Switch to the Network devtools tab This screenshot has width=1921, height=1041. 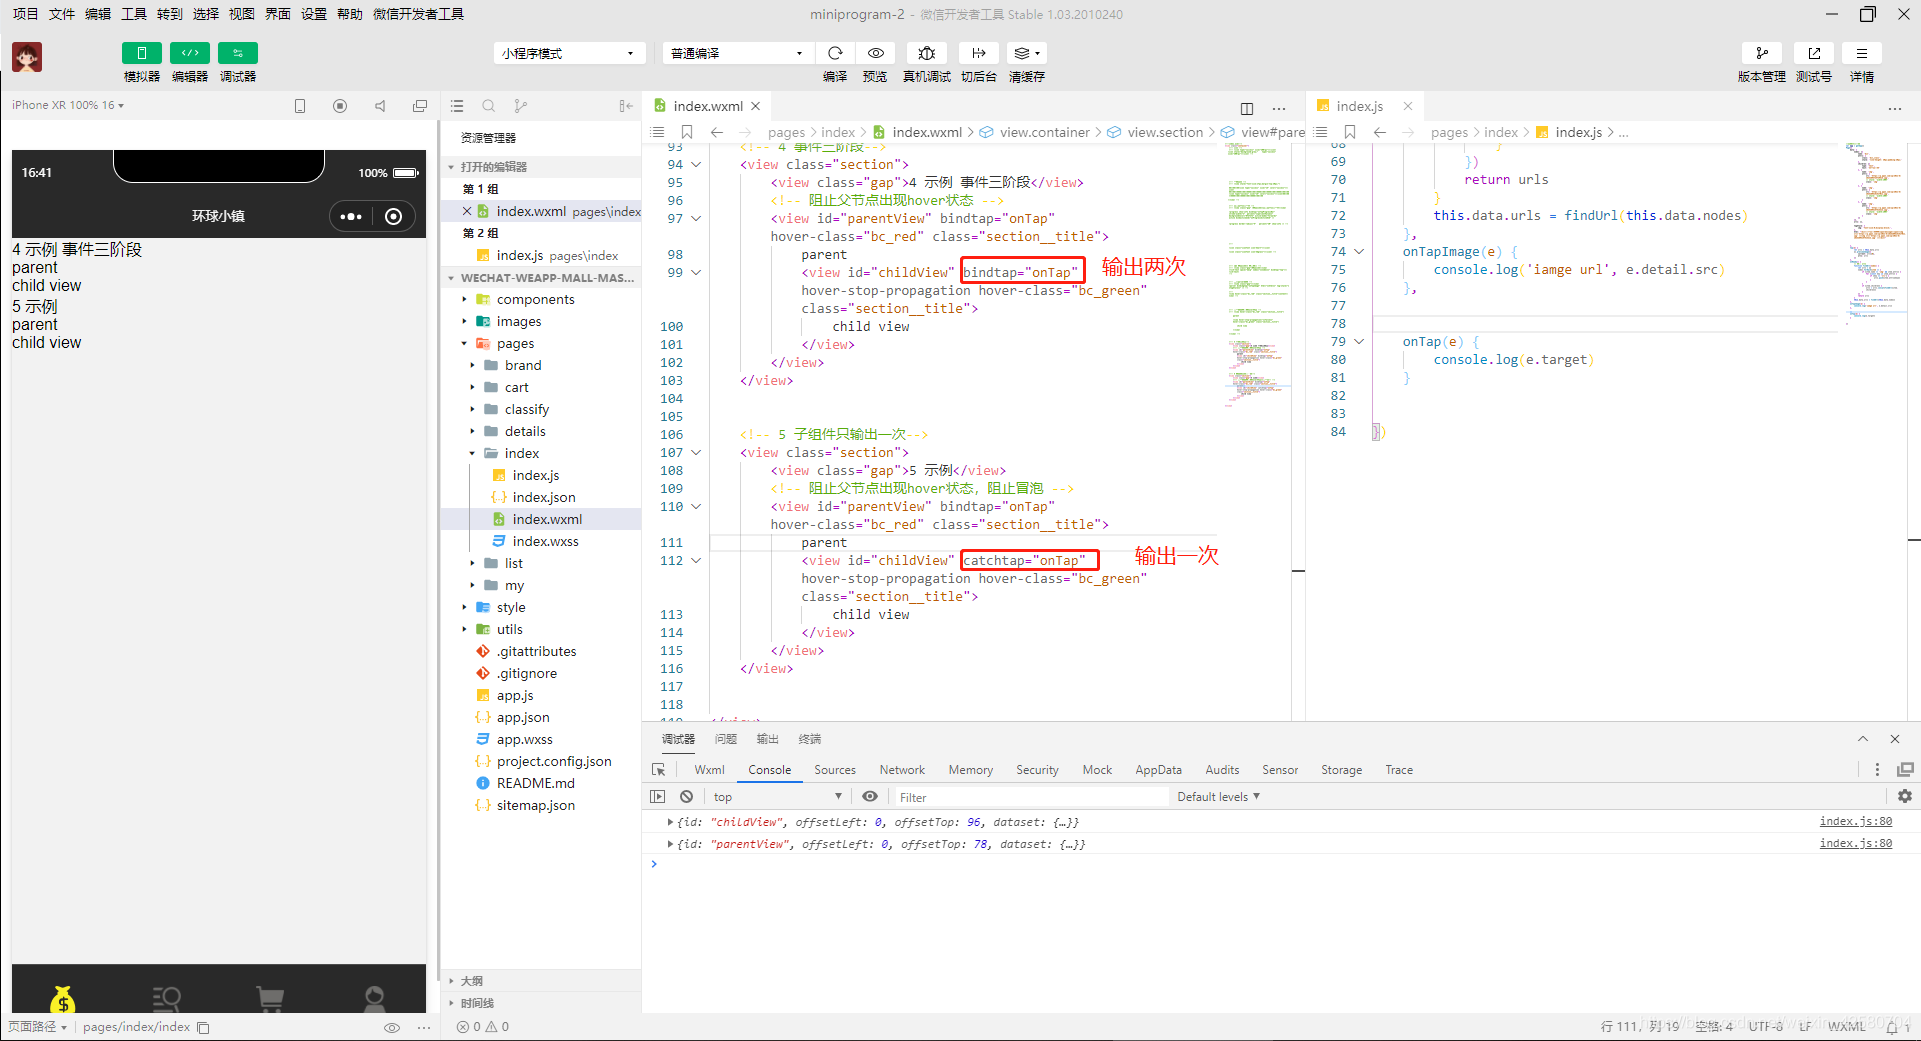(x=902, y=770)
